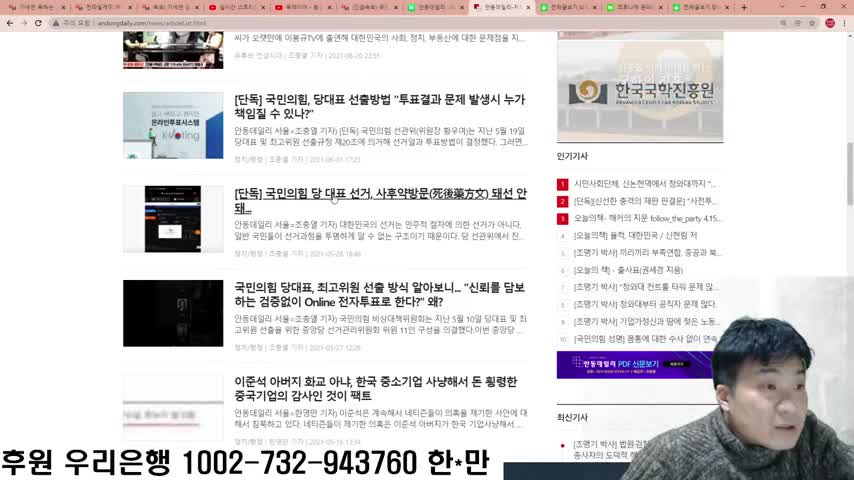Click the 인기기사 section heading

572,156
